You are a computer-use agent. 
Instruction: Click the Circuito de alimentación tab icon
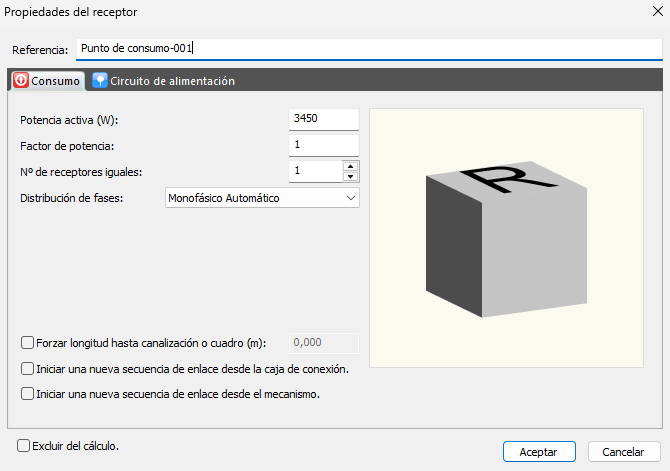[100, 81]
